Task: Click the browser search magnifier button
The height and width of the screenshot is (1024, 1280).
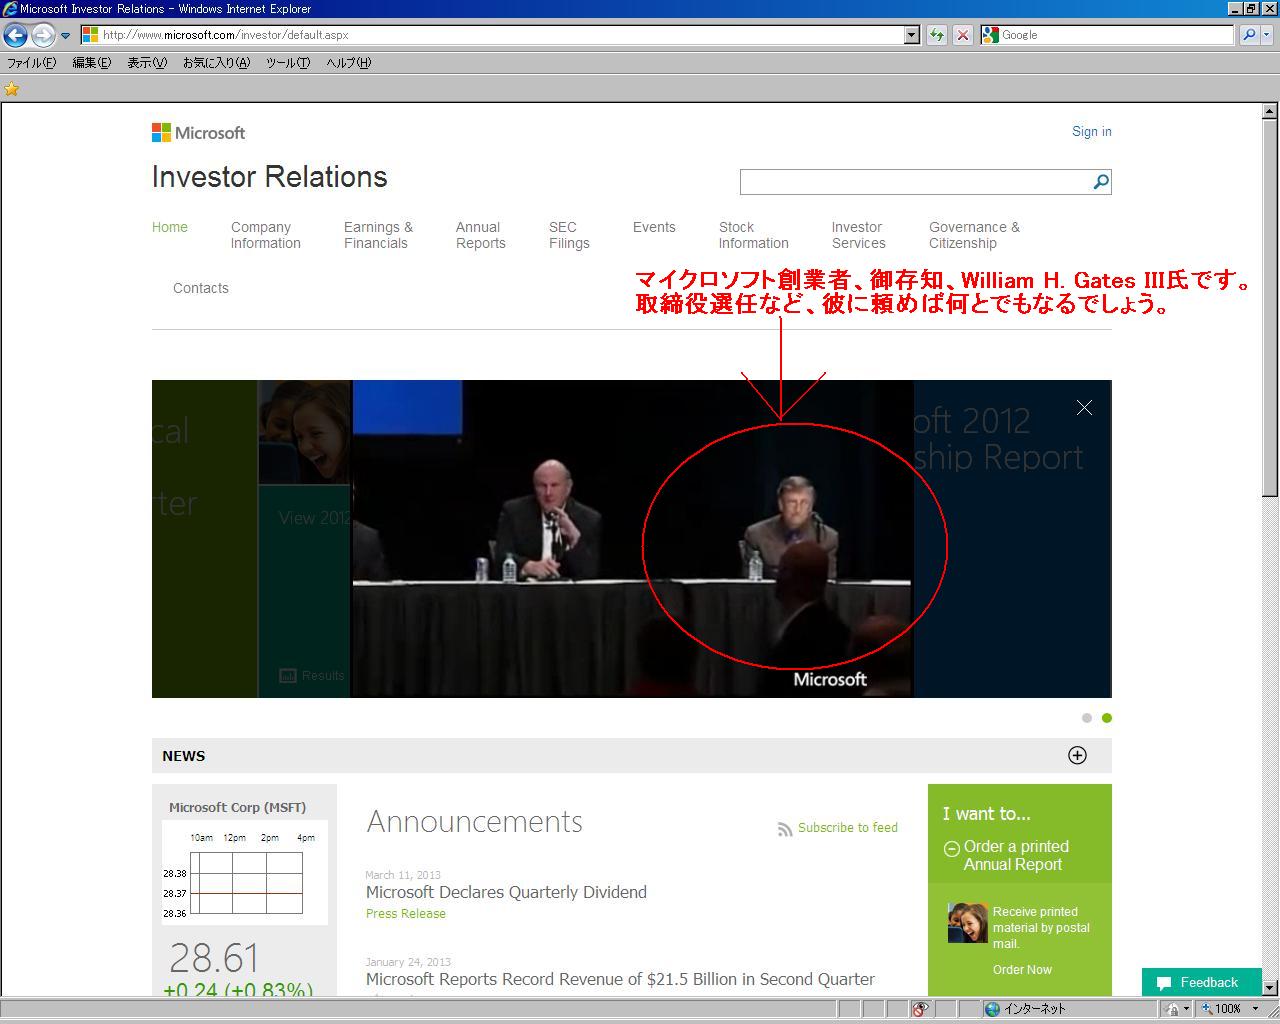Action: [1249, 35]
